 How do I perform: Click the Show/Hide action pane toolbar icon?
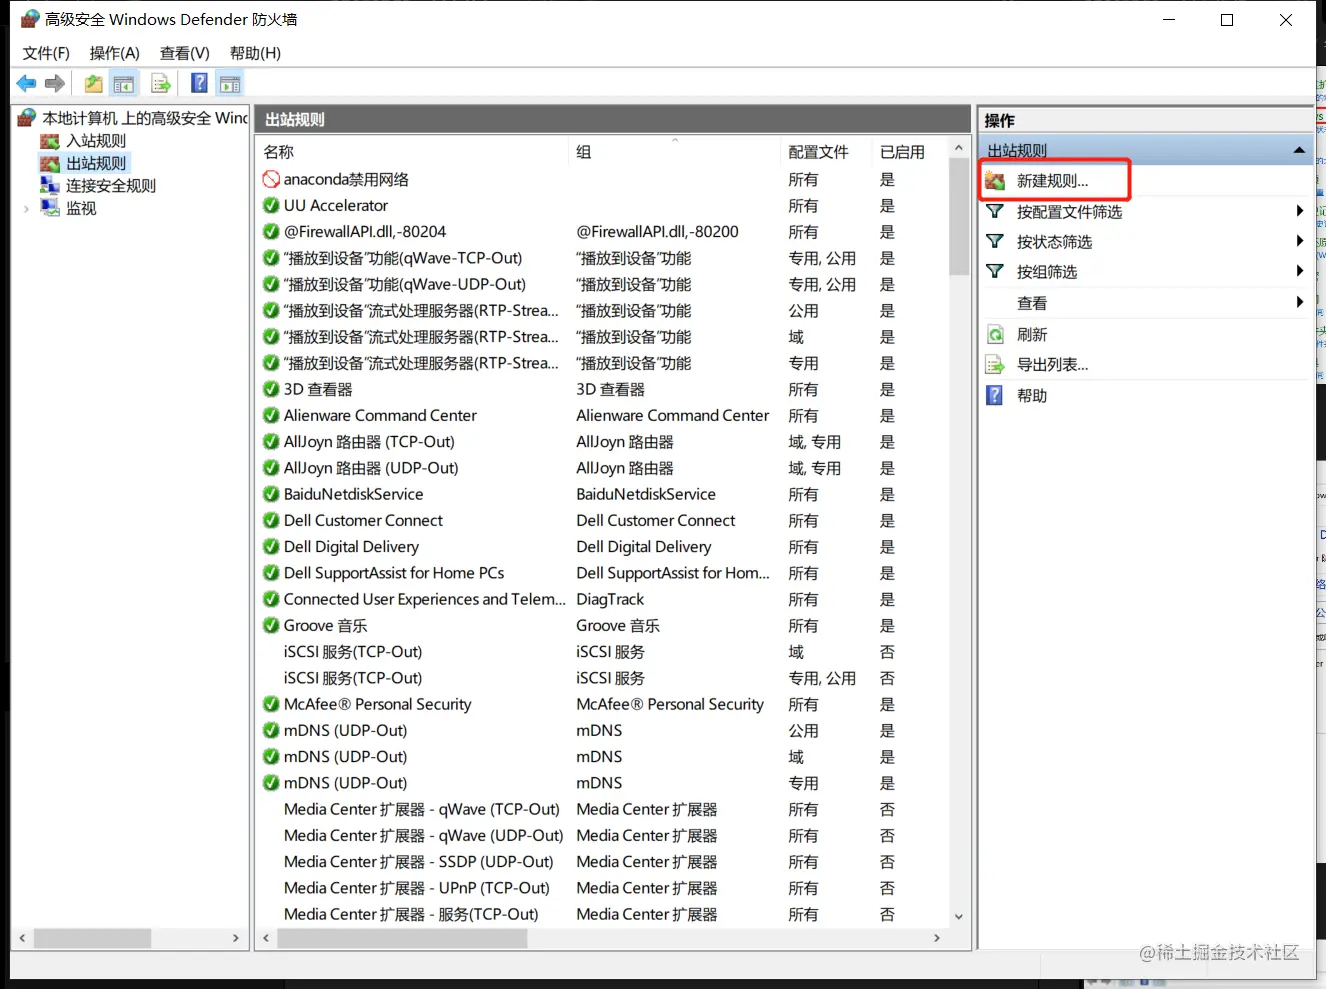coord(230,84)
